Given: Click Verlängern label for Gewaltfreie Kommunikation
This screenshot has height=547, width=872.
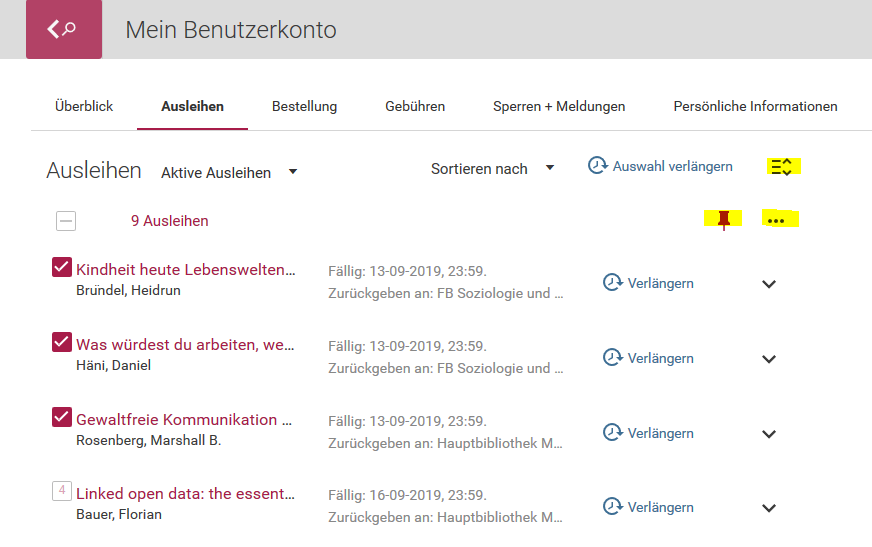Looking at the screenshot, I should pyautogui.click(x=661, y=433).
